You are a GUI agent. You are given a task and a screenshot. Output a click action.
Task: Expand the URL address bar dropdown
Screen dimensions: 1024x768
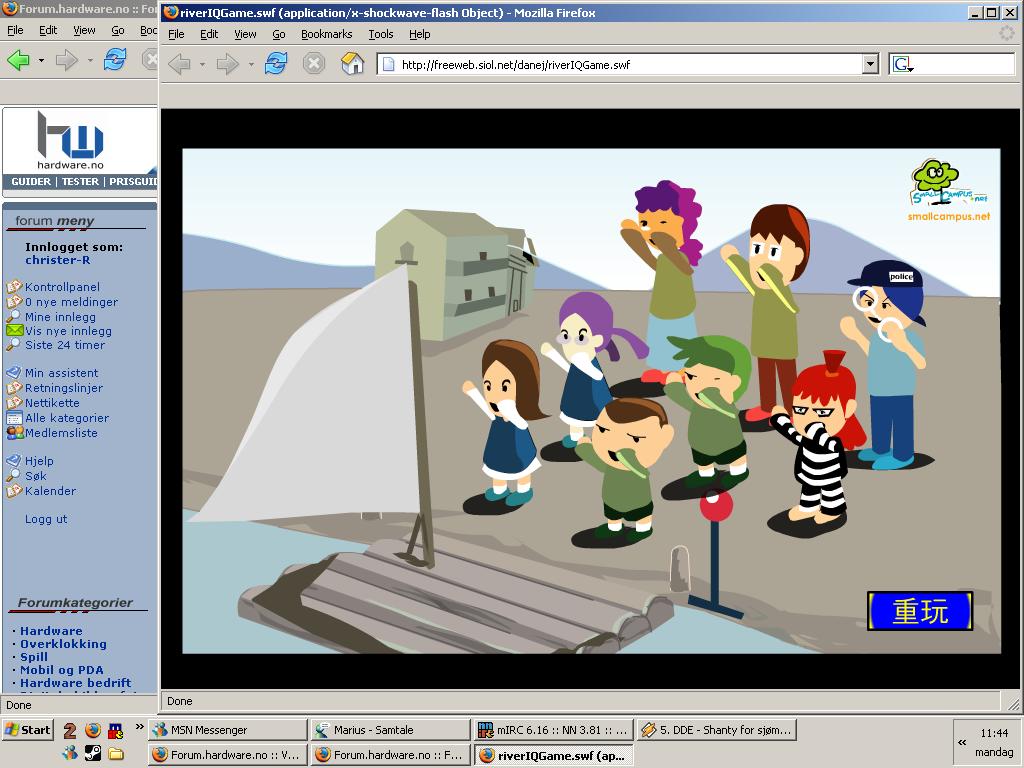(870, 64)
